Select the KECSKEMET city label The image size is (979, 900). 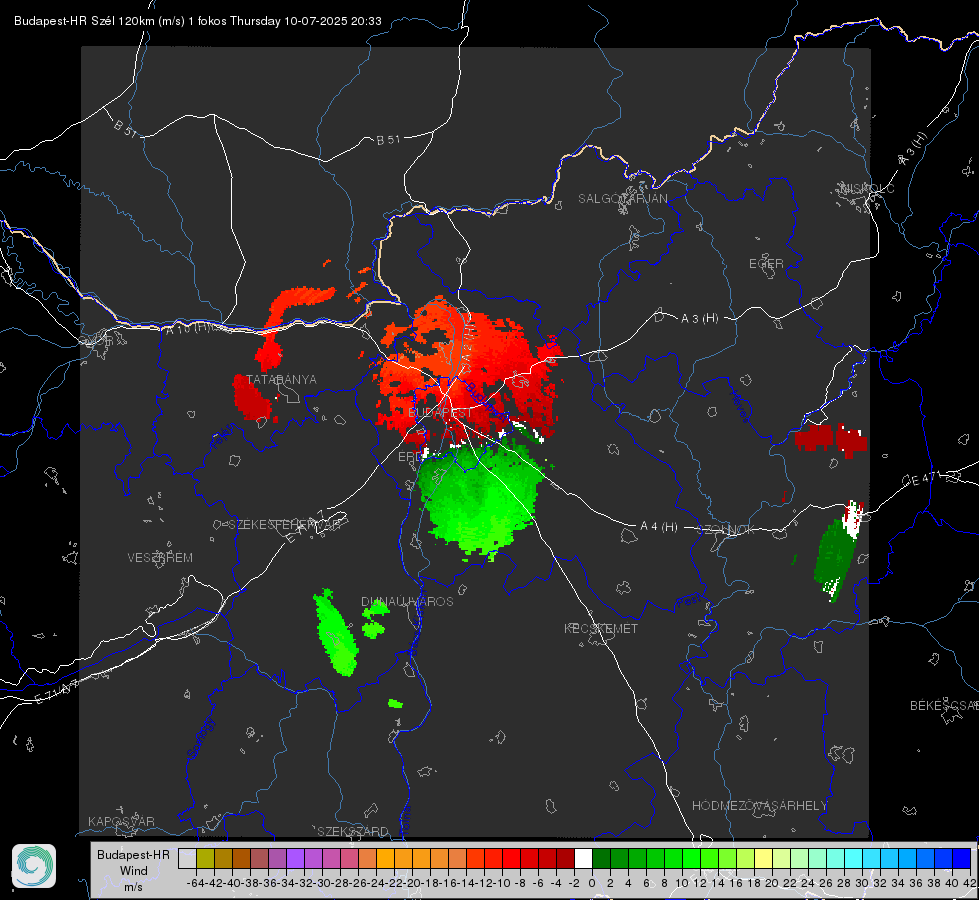point(601,628)
